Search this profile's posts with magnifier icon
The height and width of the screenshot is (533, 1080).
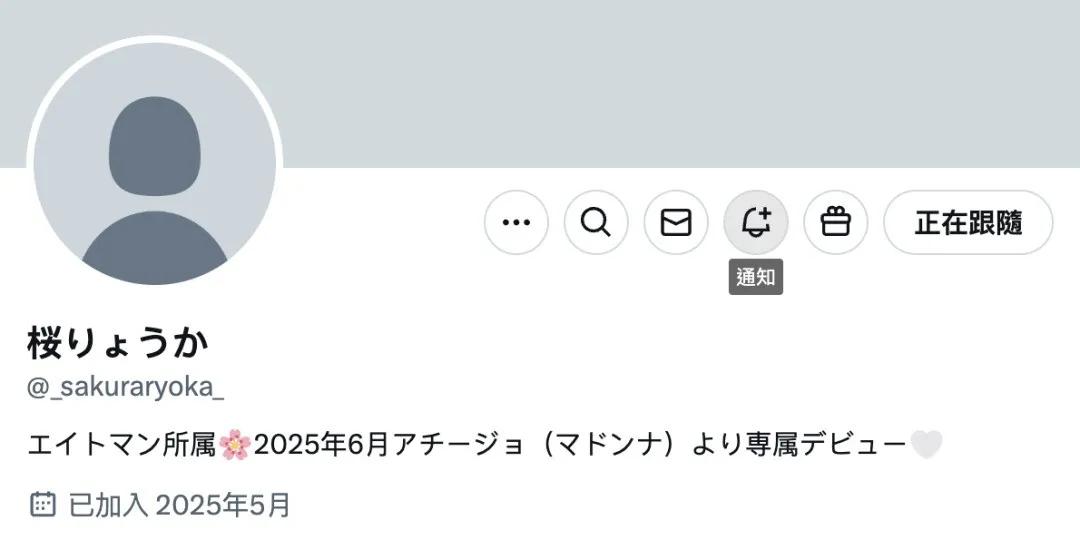pos(596,222)
